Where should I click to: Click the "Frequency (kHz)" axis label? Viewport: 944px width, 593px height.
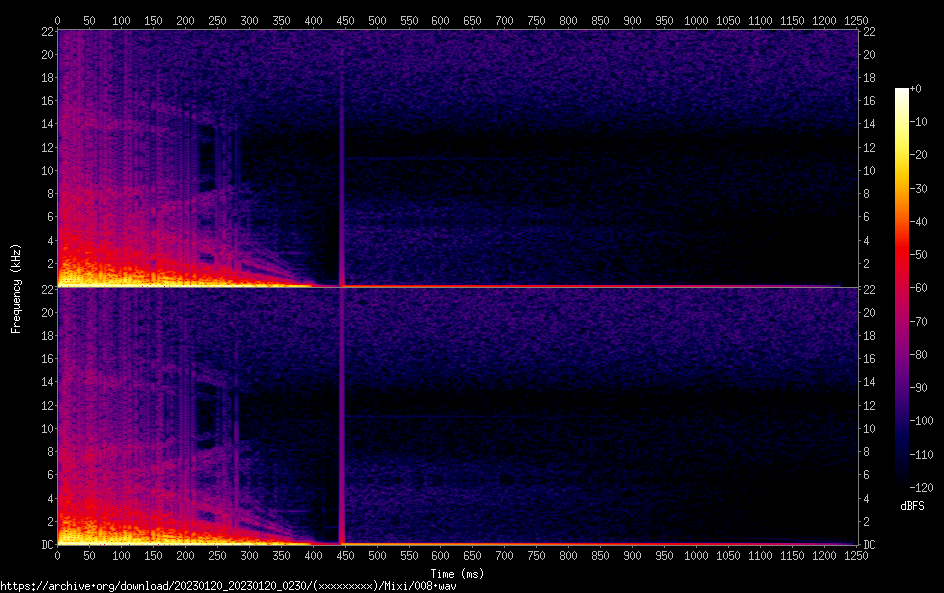point(16,287)
